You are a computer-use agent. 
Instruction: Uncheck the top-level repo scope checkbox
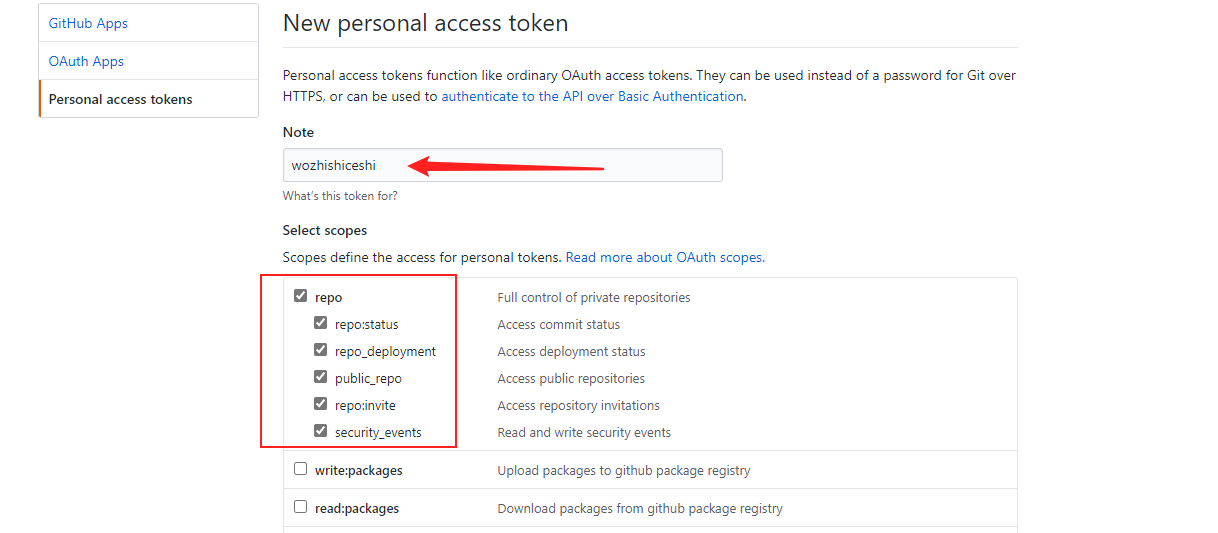[300, 296]
